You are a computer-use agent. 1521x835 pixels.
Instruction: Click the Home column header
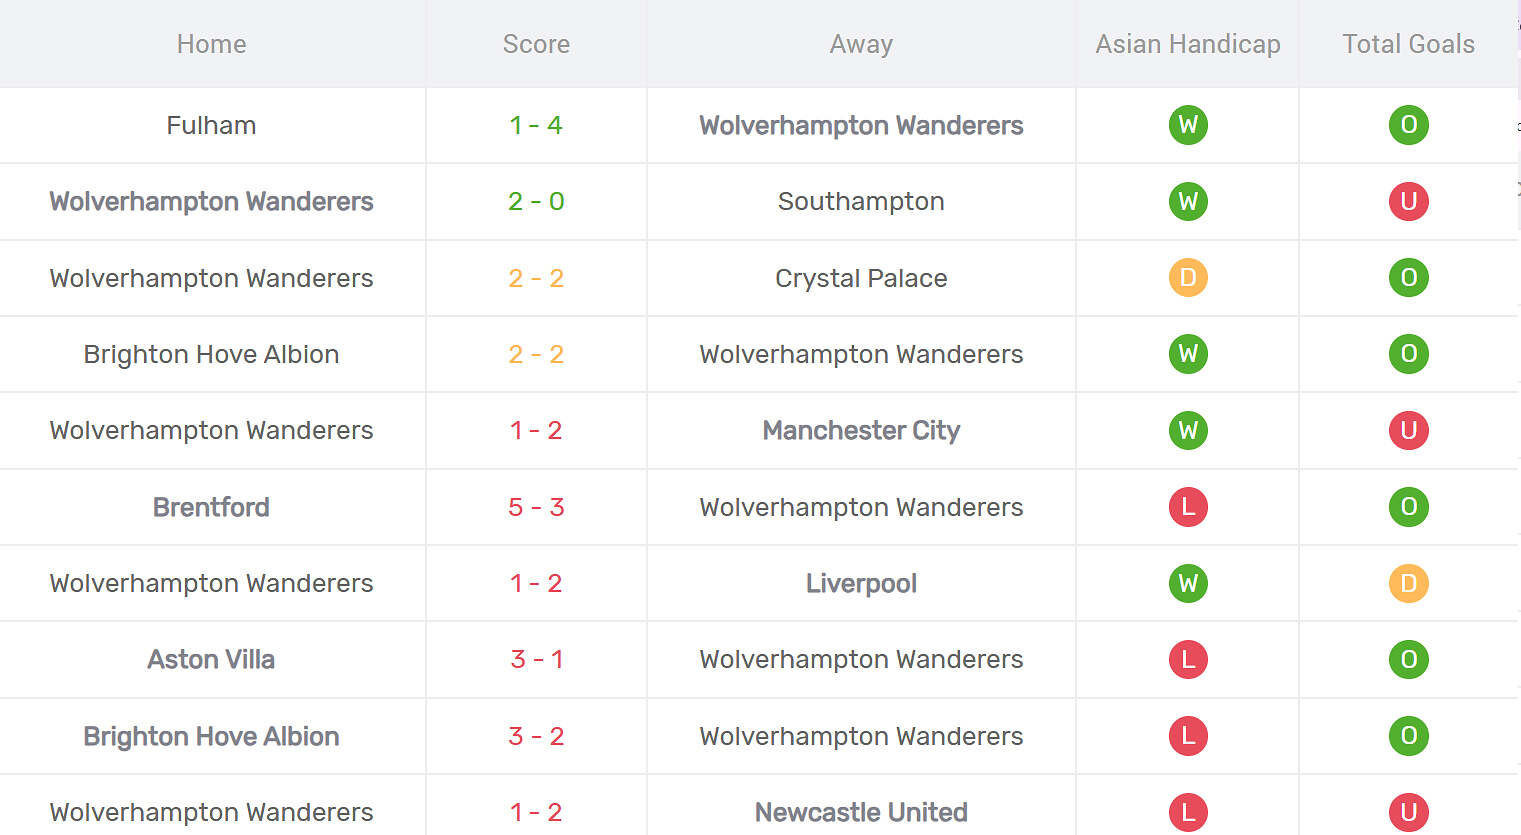point(211,44)
